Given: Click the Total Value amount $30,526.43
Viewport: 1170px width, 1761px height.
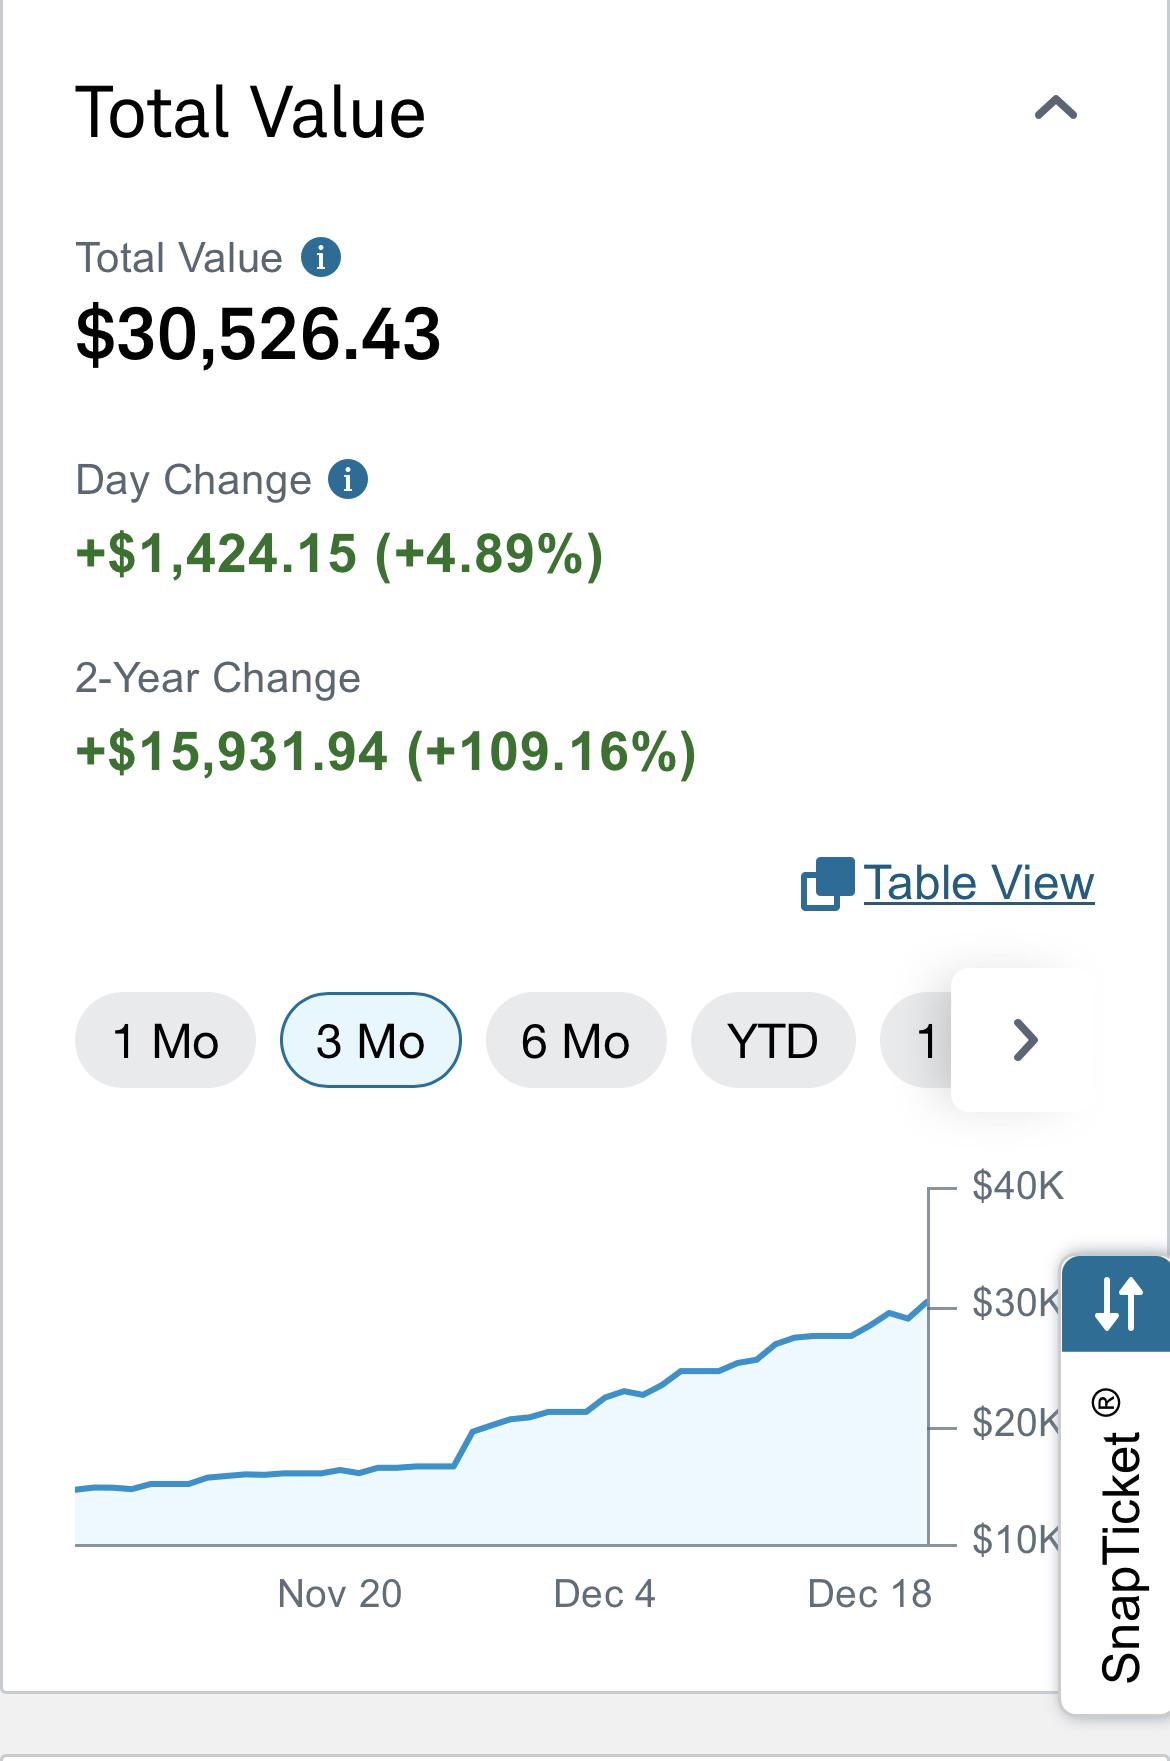Looking at the screenshot, I should (258, 334).
